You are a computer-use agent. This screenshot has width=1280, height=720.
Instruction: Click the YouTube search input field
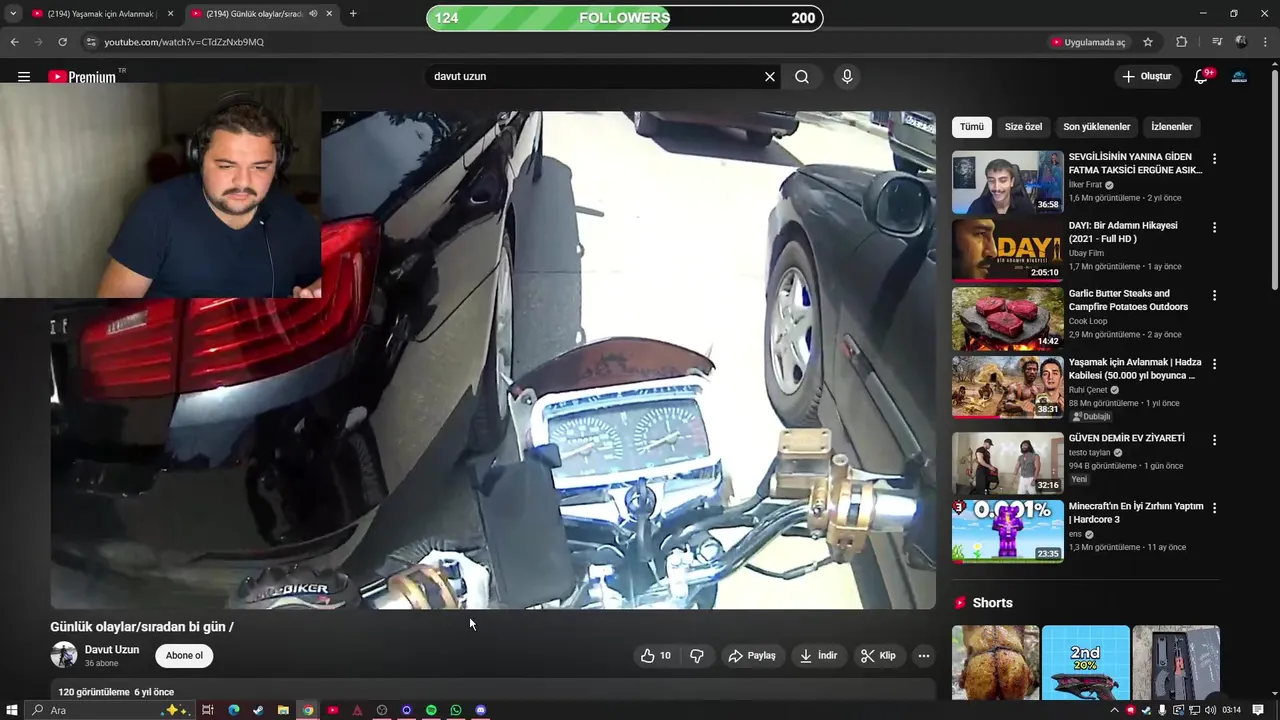595,76
